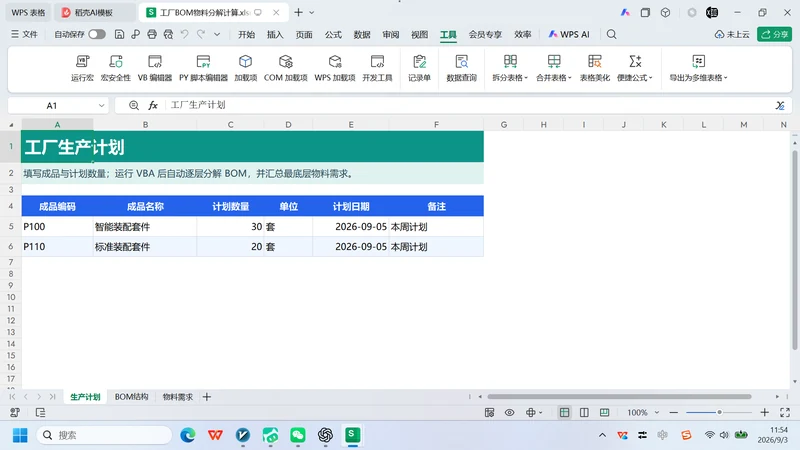Adjust the zoom slider handle

pyautogui.click(x=719, y=412)
